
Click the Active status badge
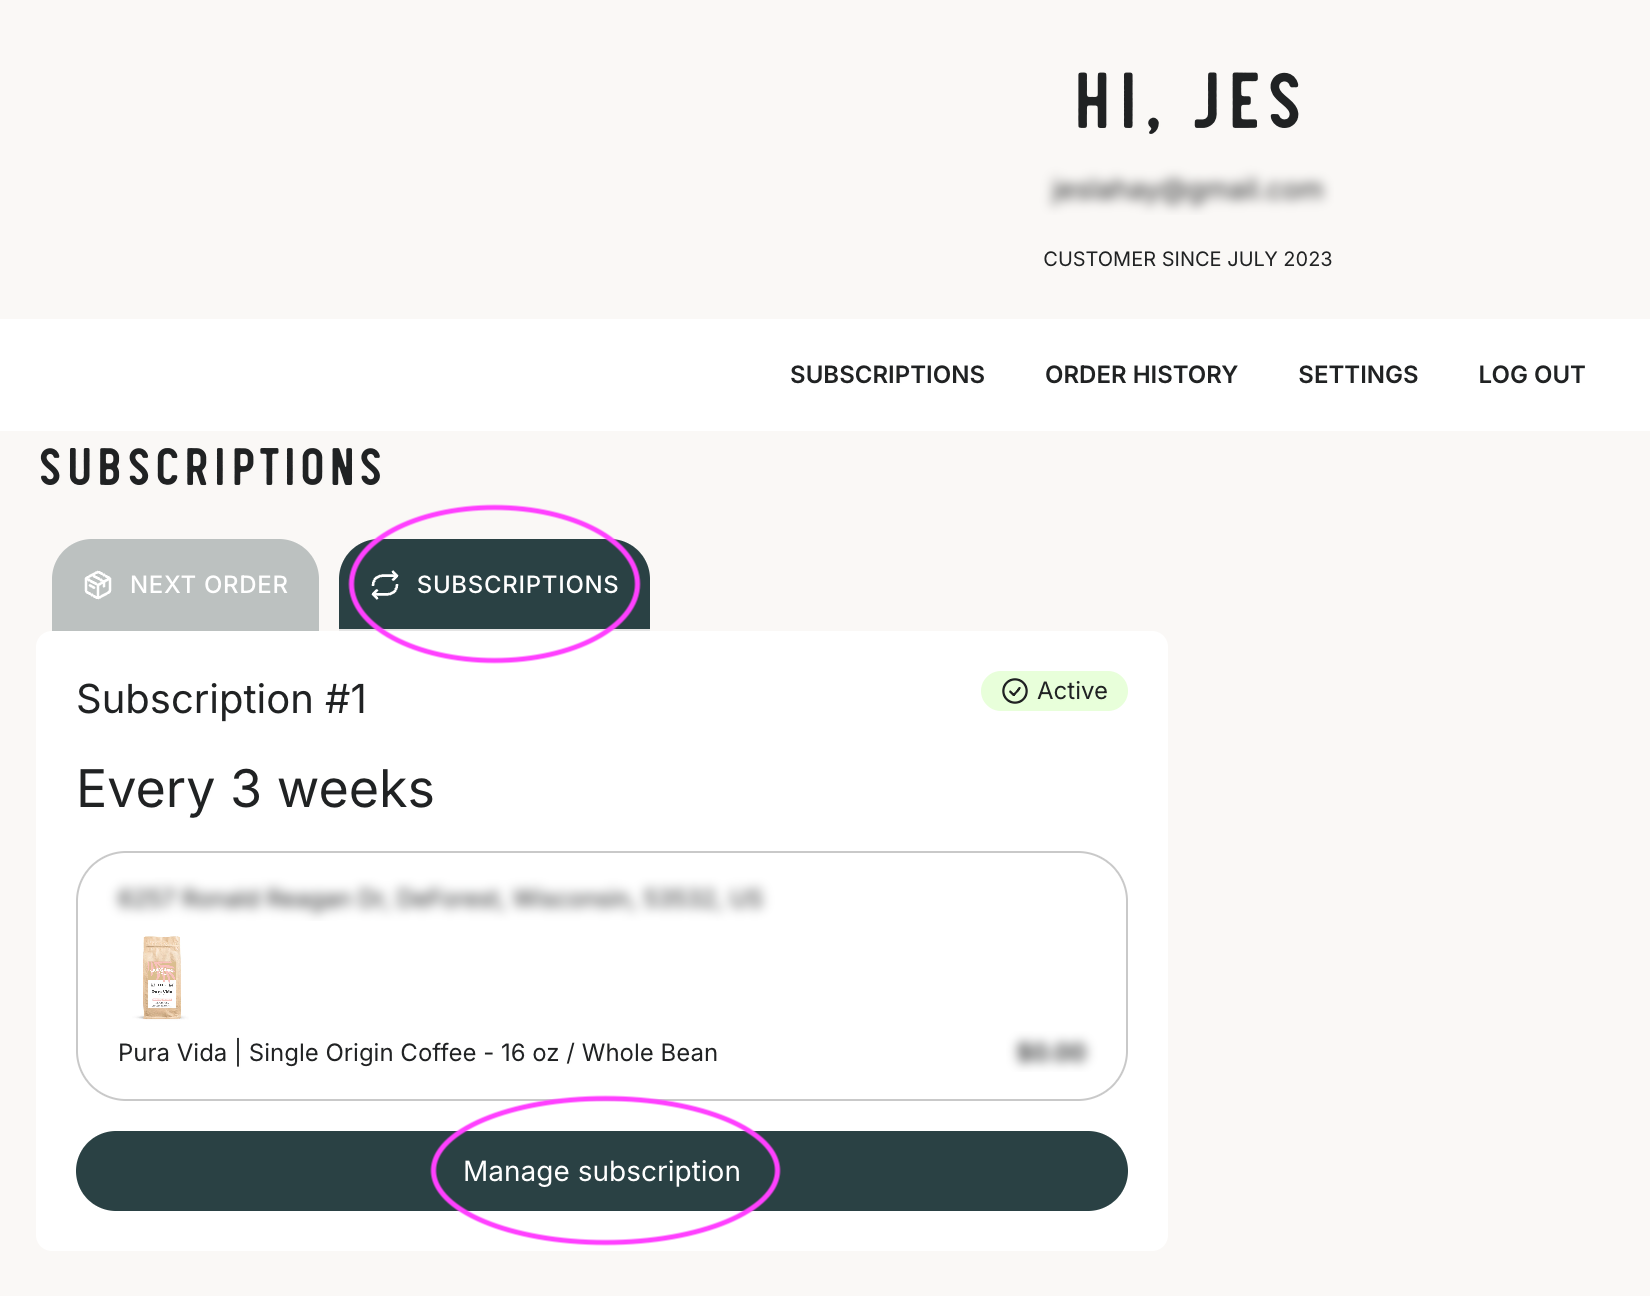tap(1054, 691)
